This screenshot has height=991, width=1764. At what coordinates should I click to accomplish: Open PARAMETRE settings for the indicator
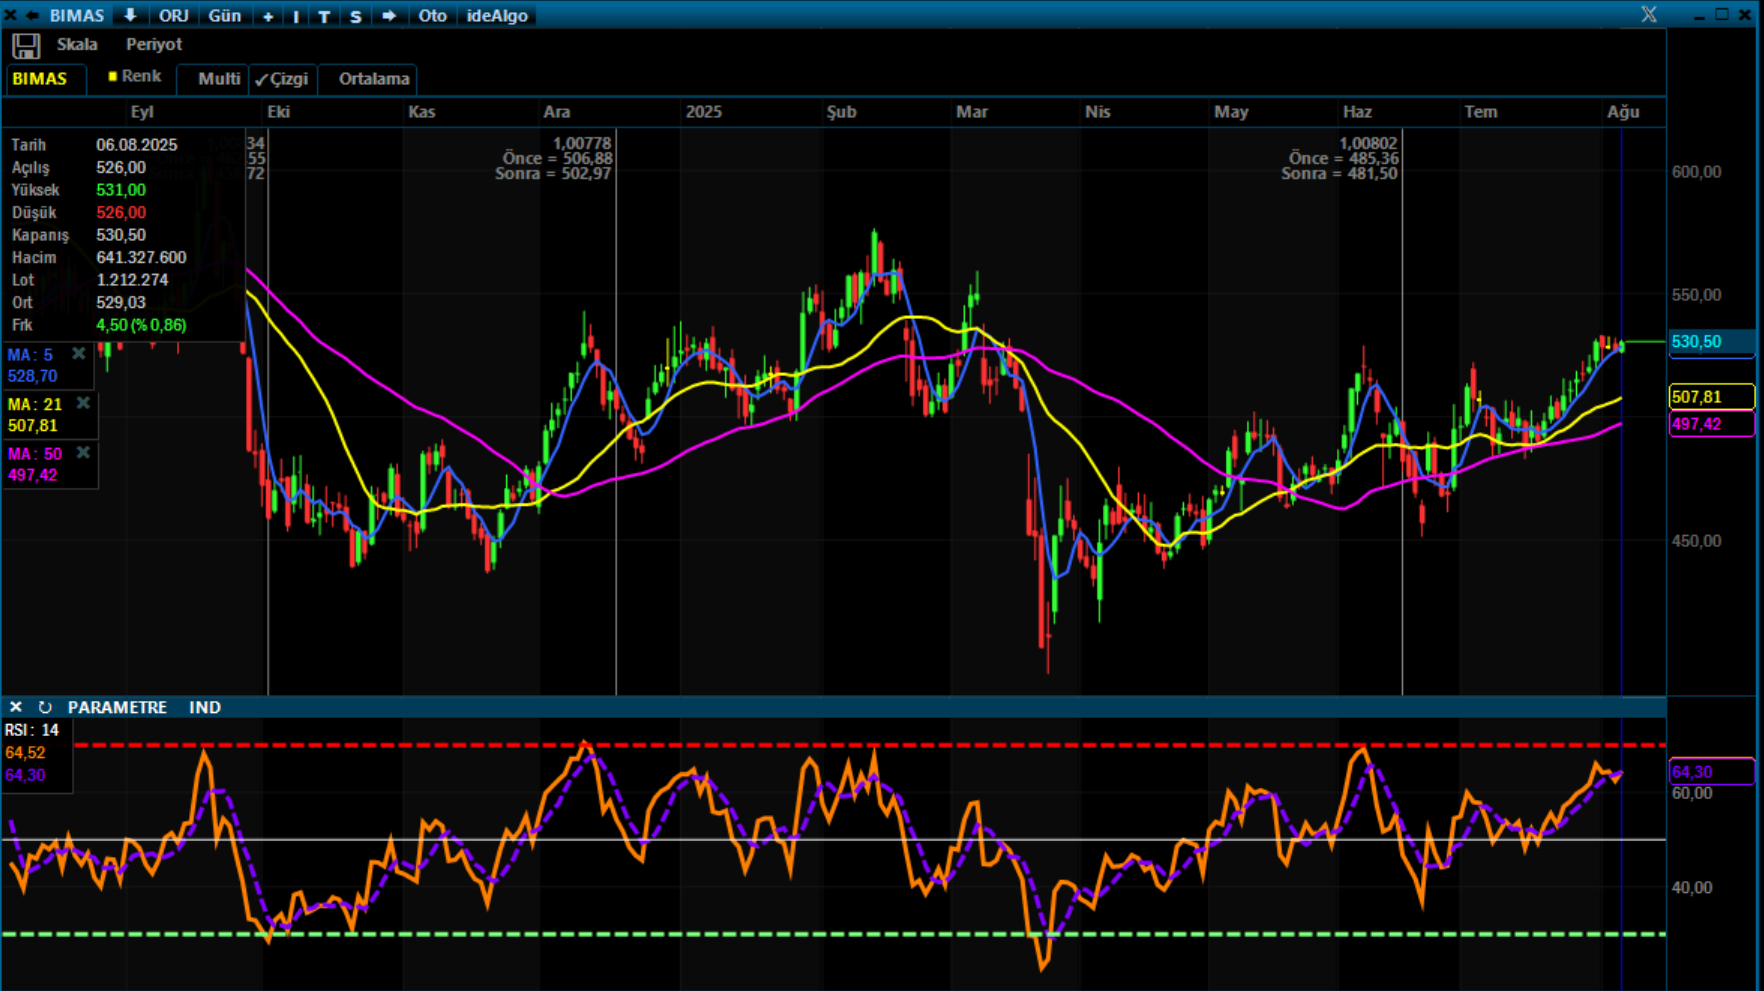click(x=117, y=707)
